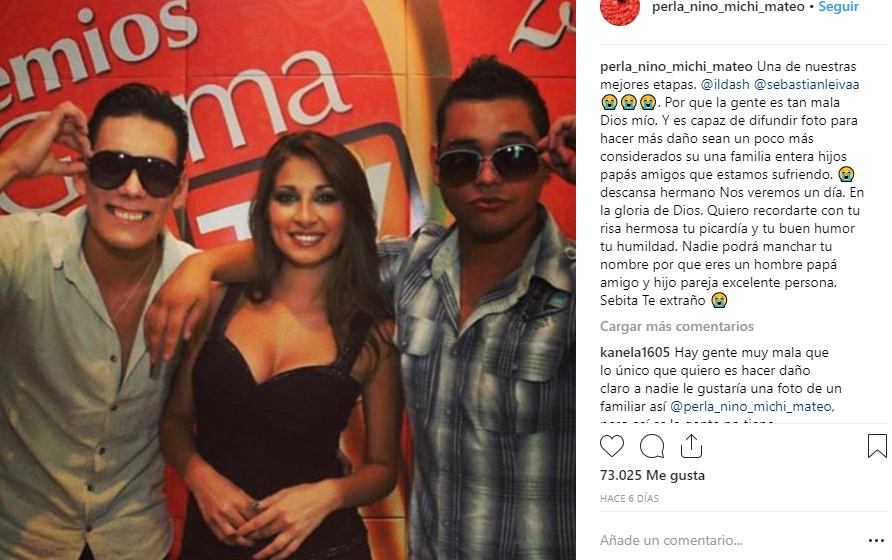
Task: Open perla_nino_michi_mateo profile in header
Action: [x=728, y=7]
